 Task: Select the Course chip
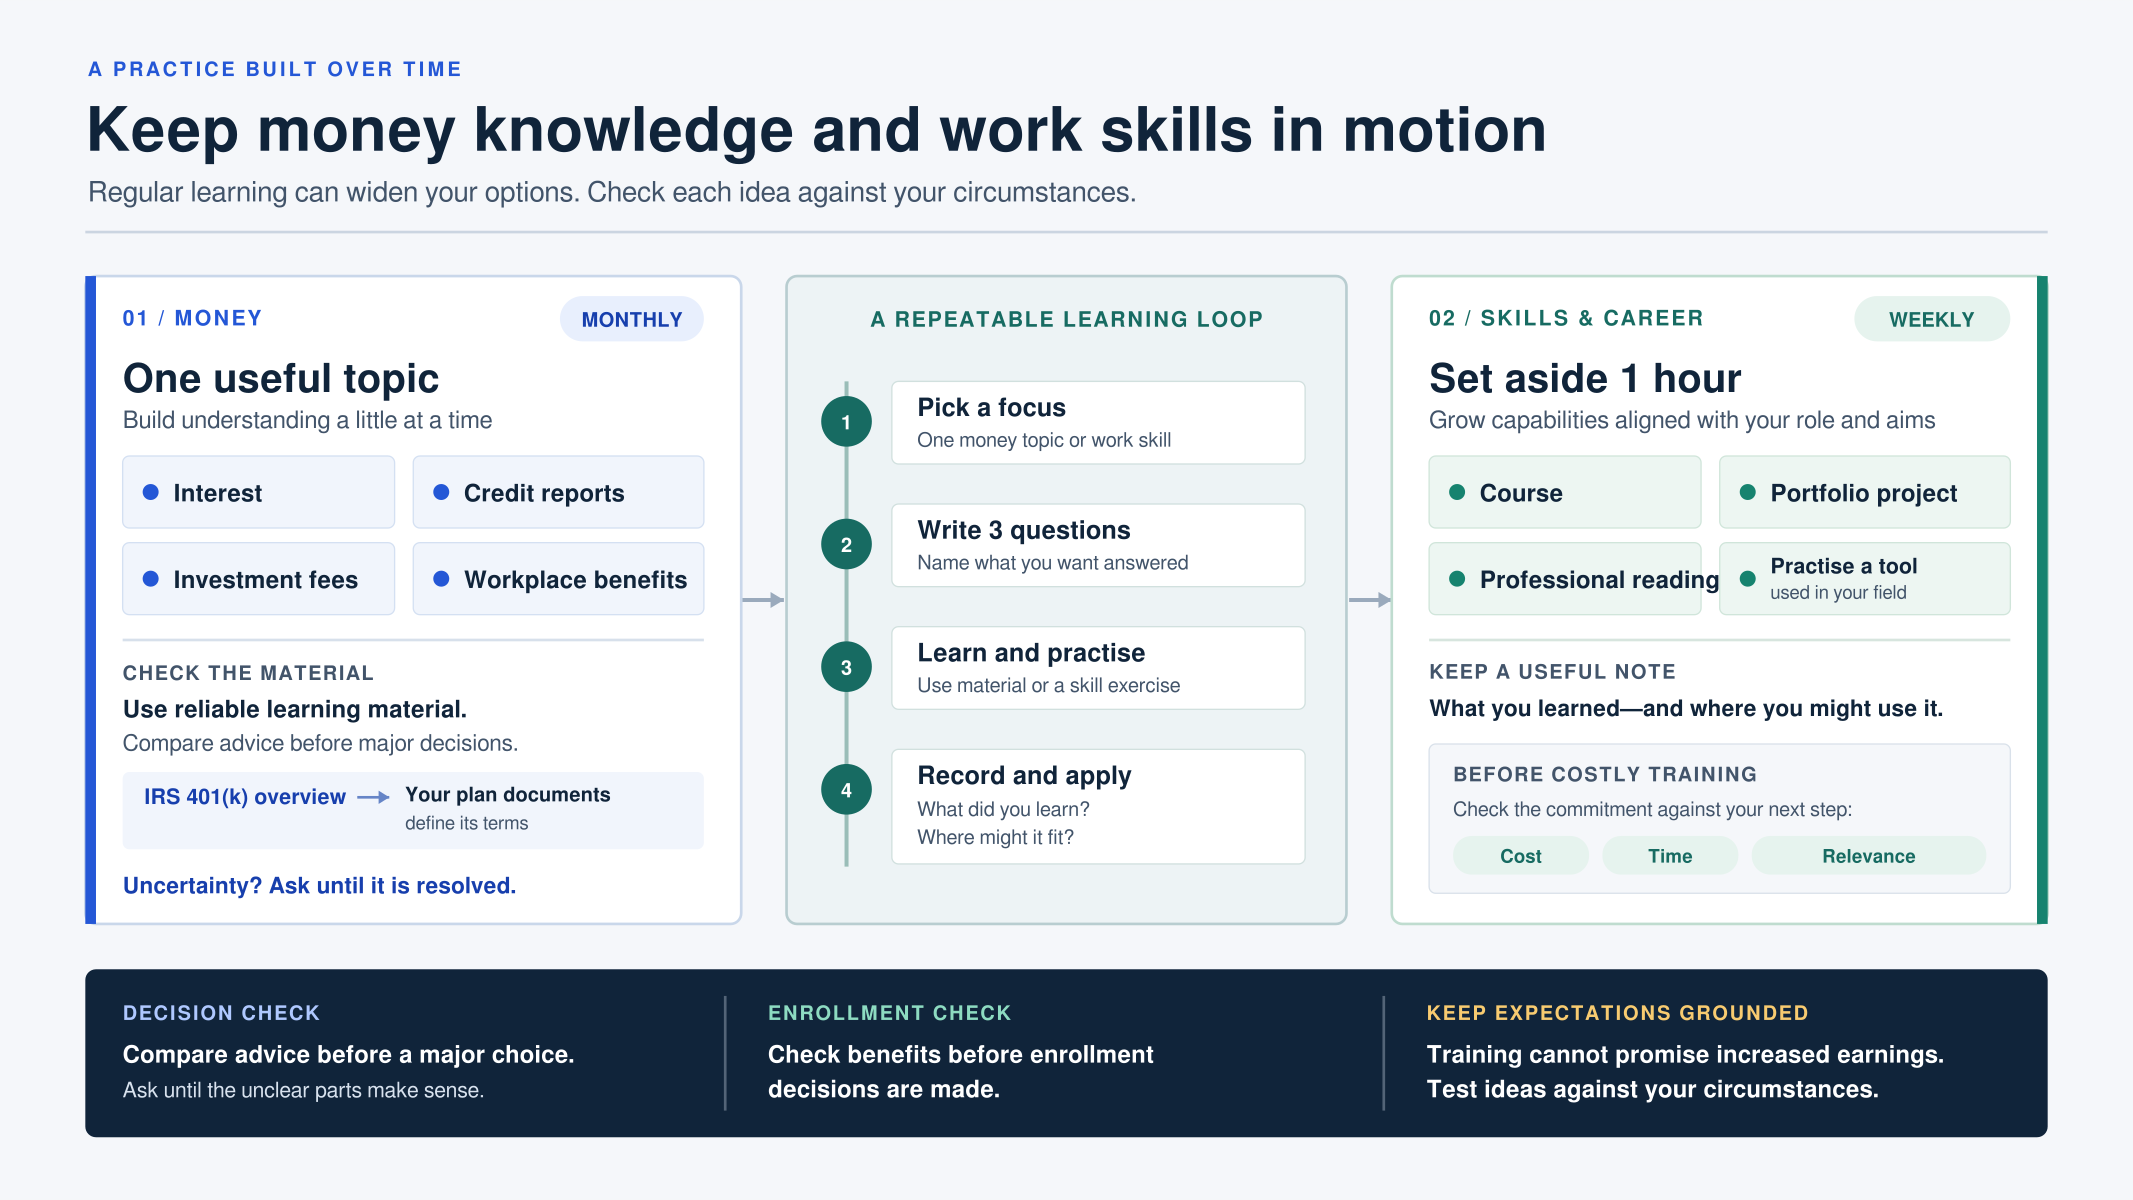[1564, 492]
